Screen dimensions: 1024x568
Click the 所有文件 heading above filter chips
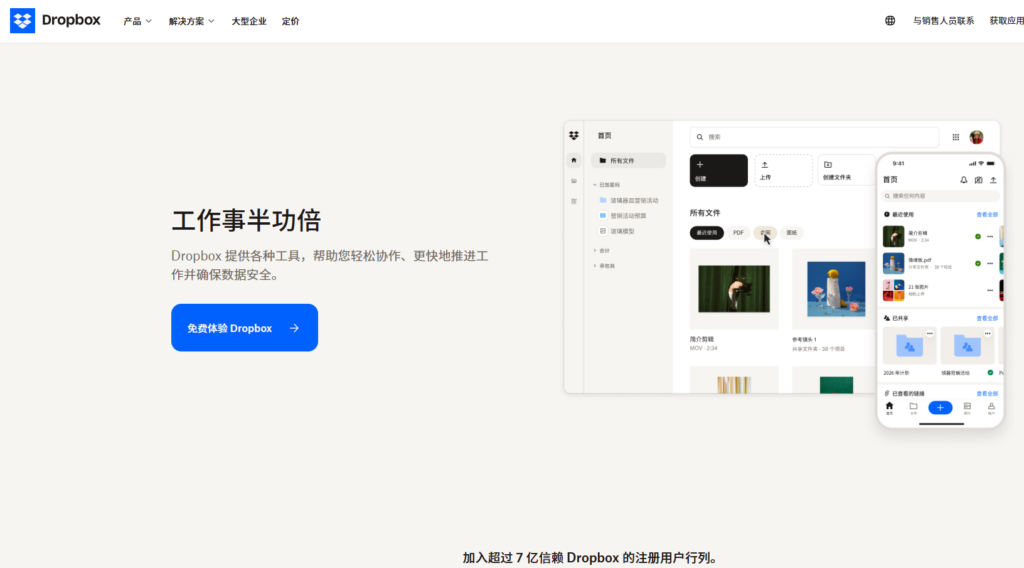point(705,213)
